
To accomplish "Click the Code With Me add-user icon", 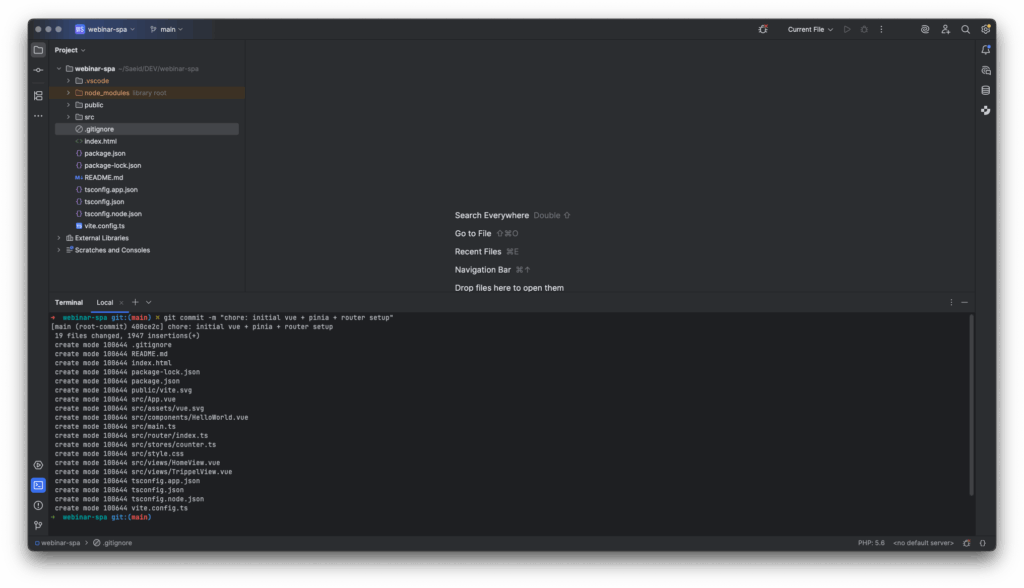I will point(946,30).
